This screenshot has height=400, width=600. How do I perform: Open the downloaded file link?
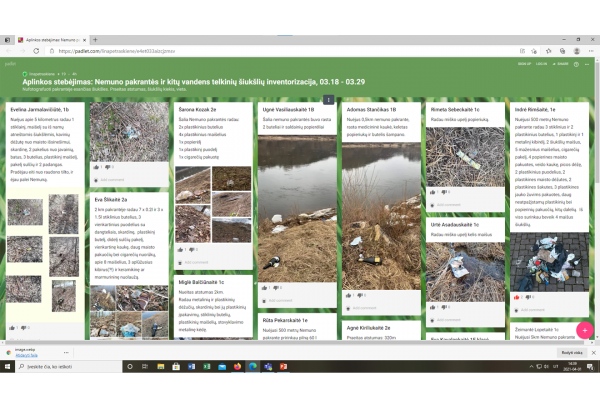[x=26, y=355]
